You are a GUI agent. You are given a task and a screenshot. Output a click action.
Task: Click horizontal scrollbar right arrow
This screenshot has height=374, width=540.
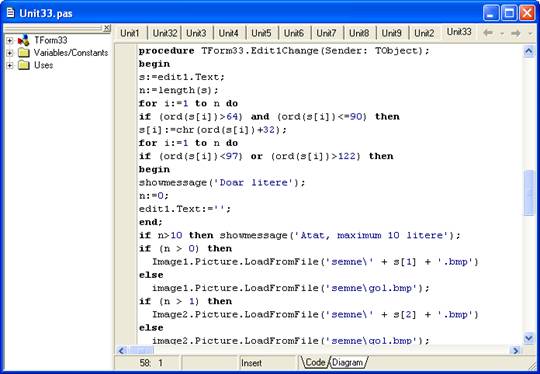[516, 351]
